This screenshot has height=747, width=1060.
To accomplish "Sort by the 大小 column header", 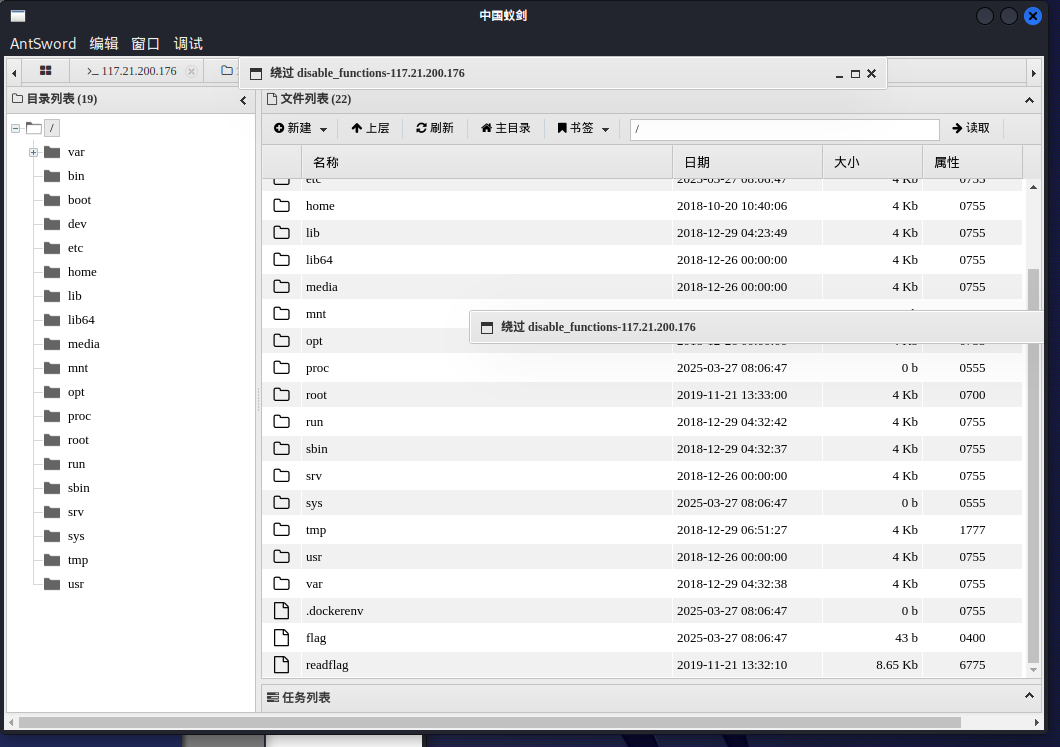I will tap(873, 162).
